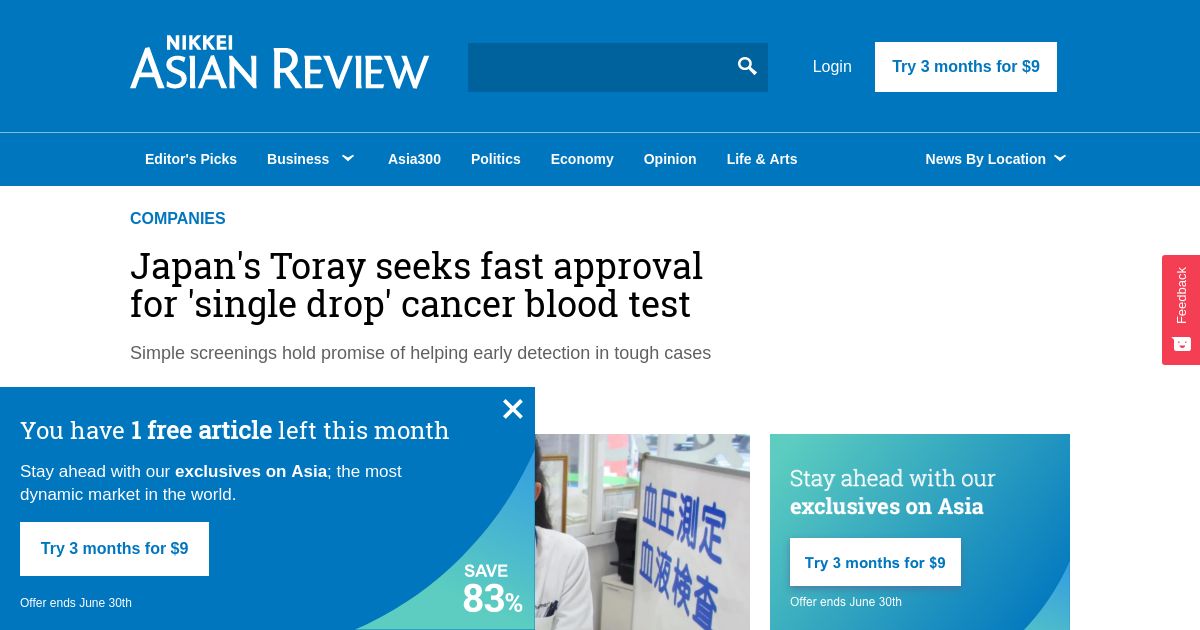Click the article photo with Japanese sign

pyautogui.click(x=642, y=532)
